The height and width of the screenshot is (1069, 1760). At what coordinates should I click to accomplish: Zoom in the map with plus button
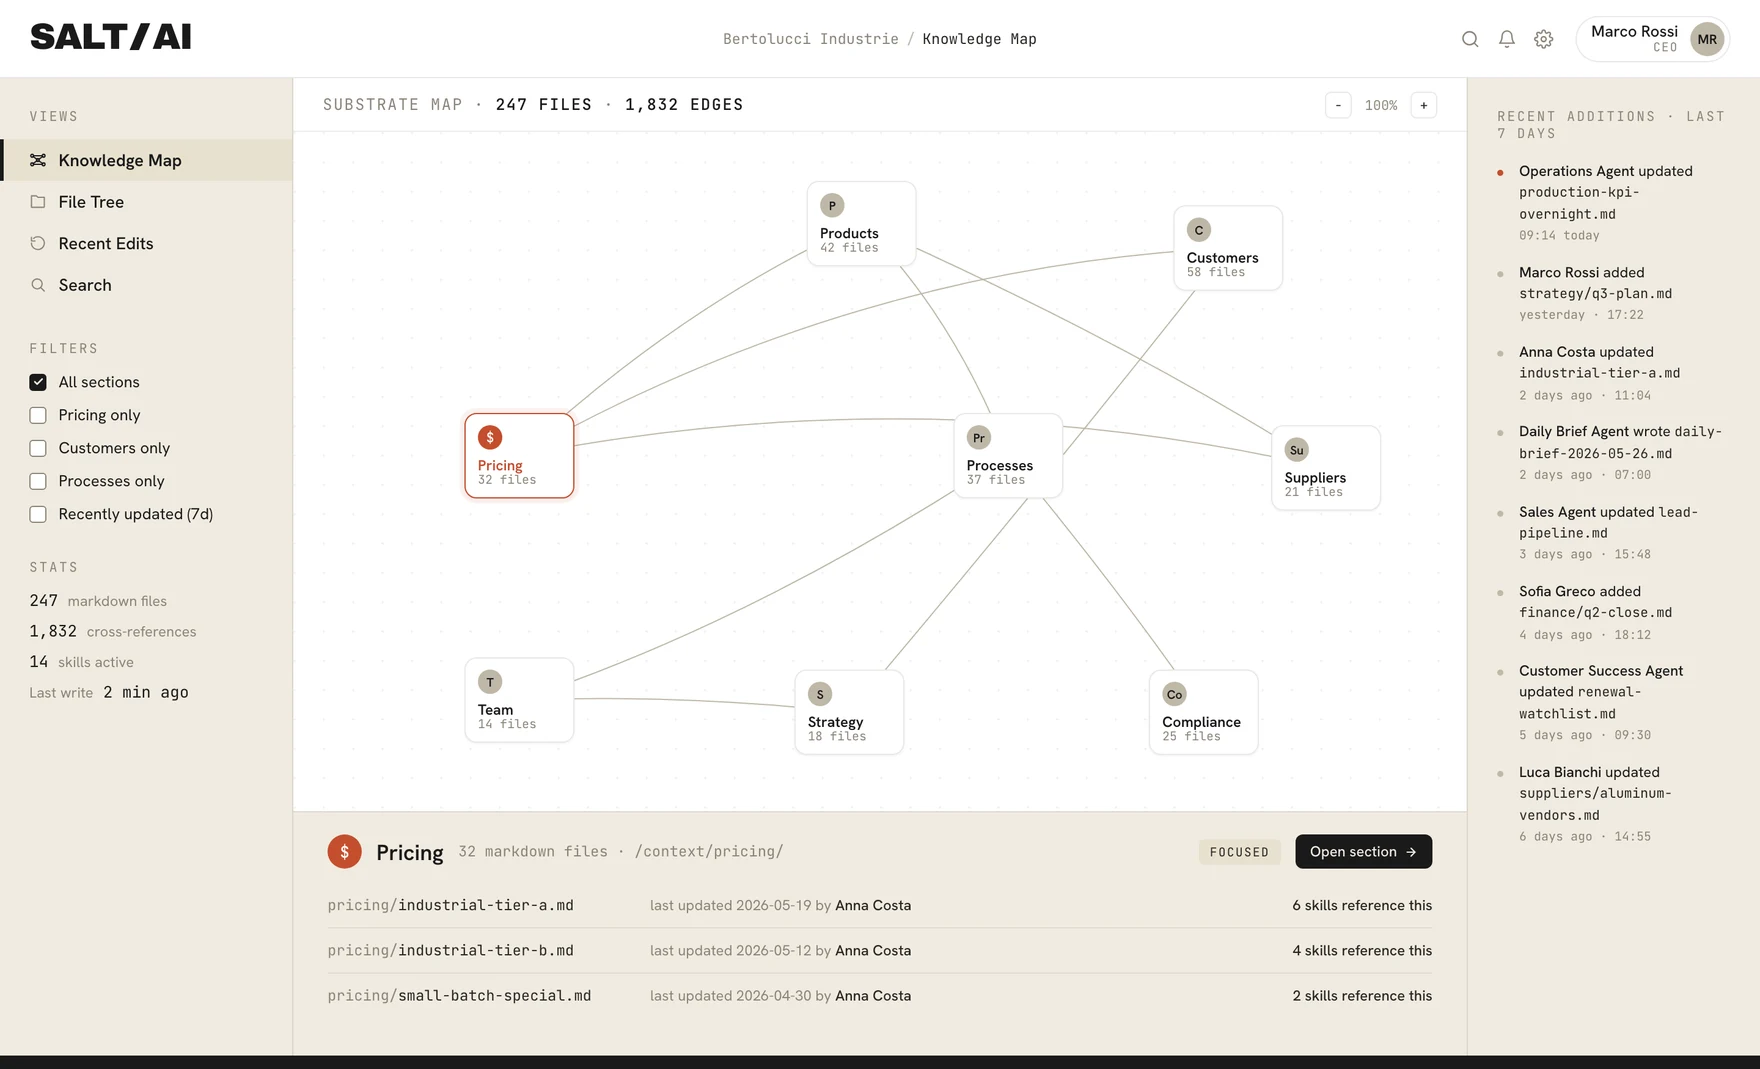tap(1424, 105)
